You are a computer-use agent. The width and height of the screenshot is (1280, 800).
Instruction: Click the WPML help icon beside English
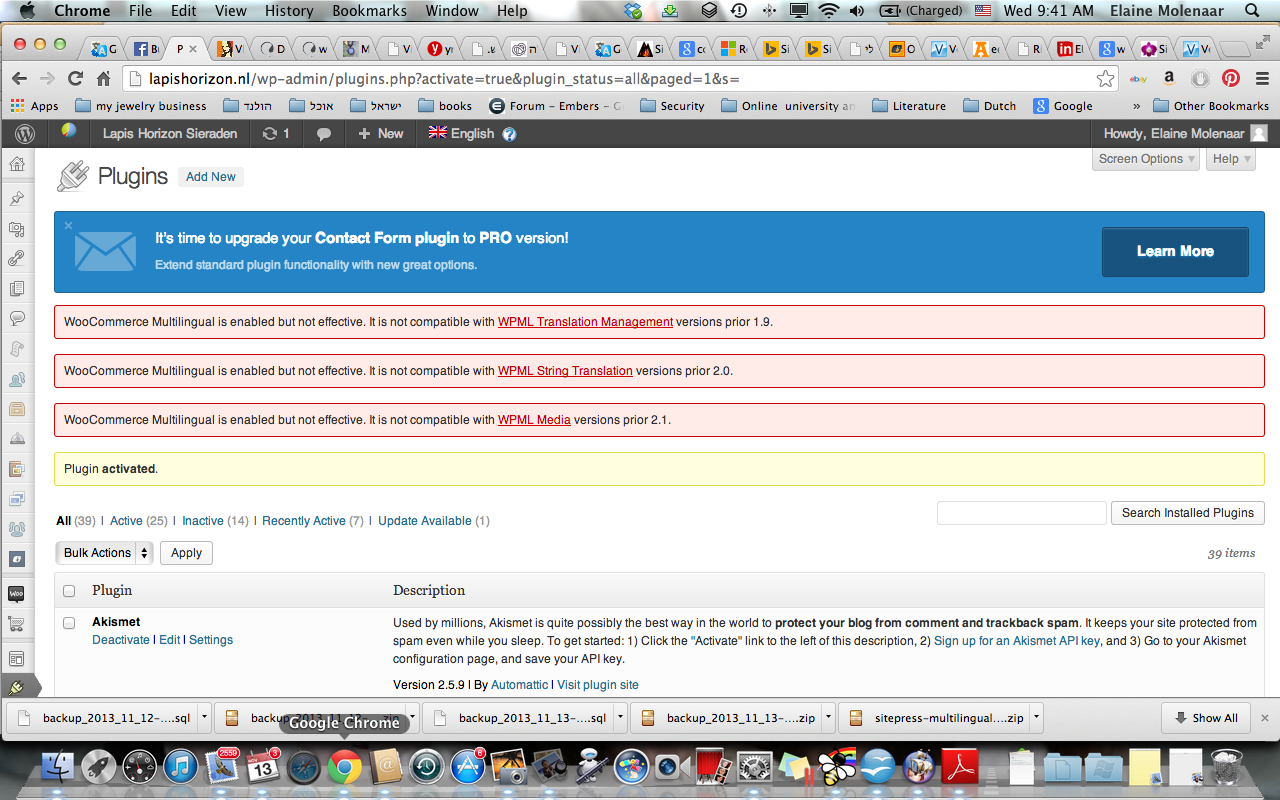[509, 134]
